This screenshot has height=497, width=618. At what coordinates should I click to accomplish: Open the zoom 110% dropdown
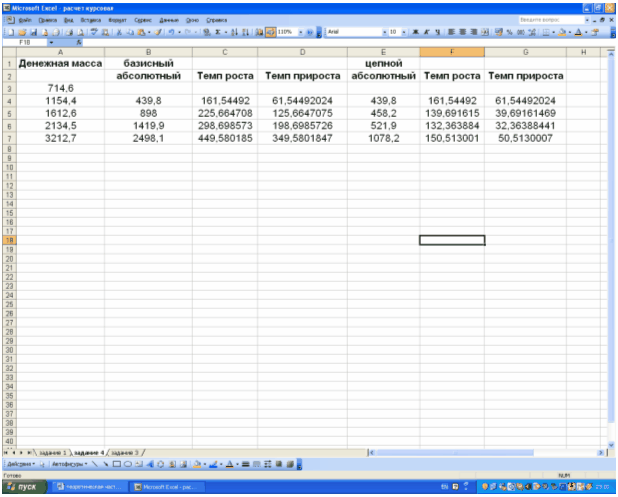pos(301,32)
